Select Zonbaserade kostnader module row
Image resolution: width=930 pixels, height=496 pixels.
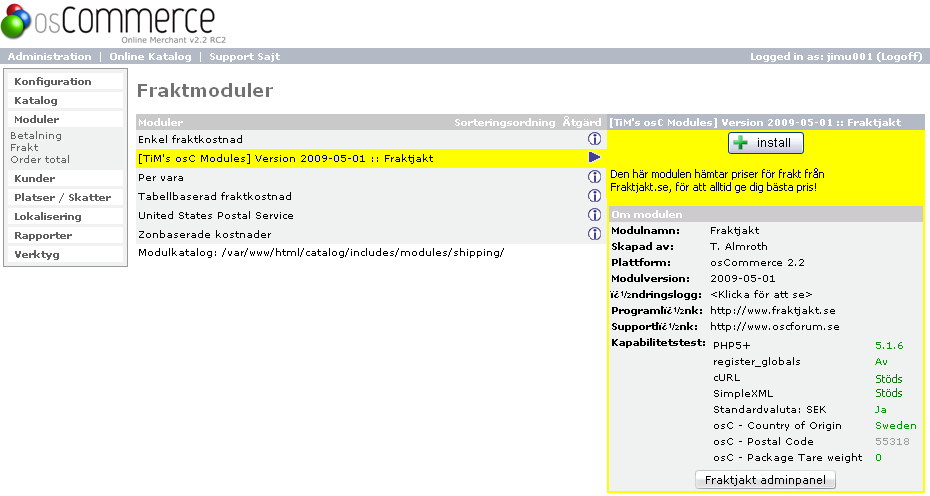click(x=371, y=234)
